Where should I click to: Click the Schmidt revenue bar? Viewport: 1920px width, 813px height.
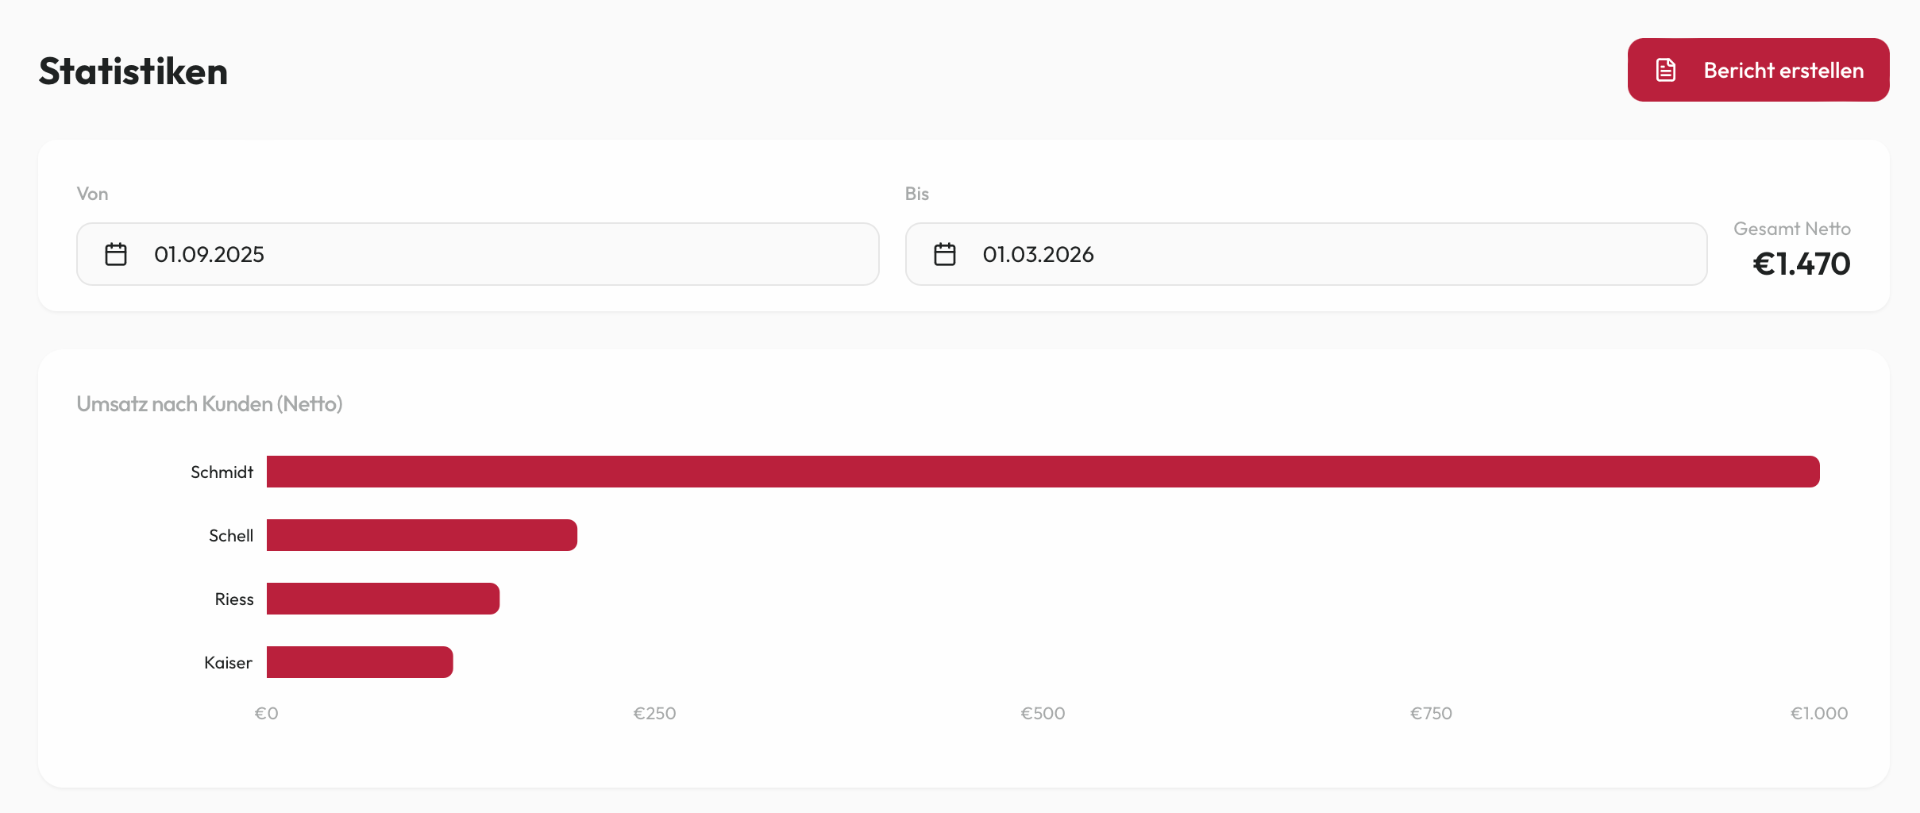1043,472
